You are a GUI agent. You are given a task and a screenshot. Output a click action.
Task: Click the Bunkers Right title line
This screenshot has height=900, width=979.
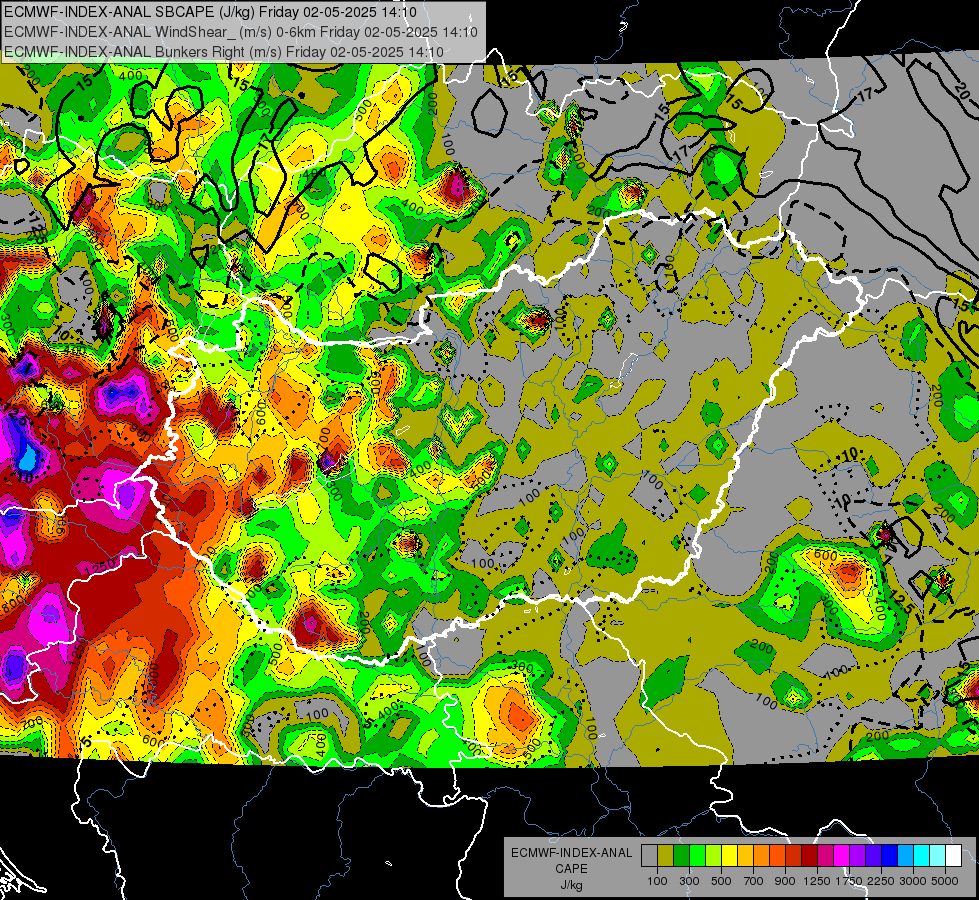tap(224, 52)
